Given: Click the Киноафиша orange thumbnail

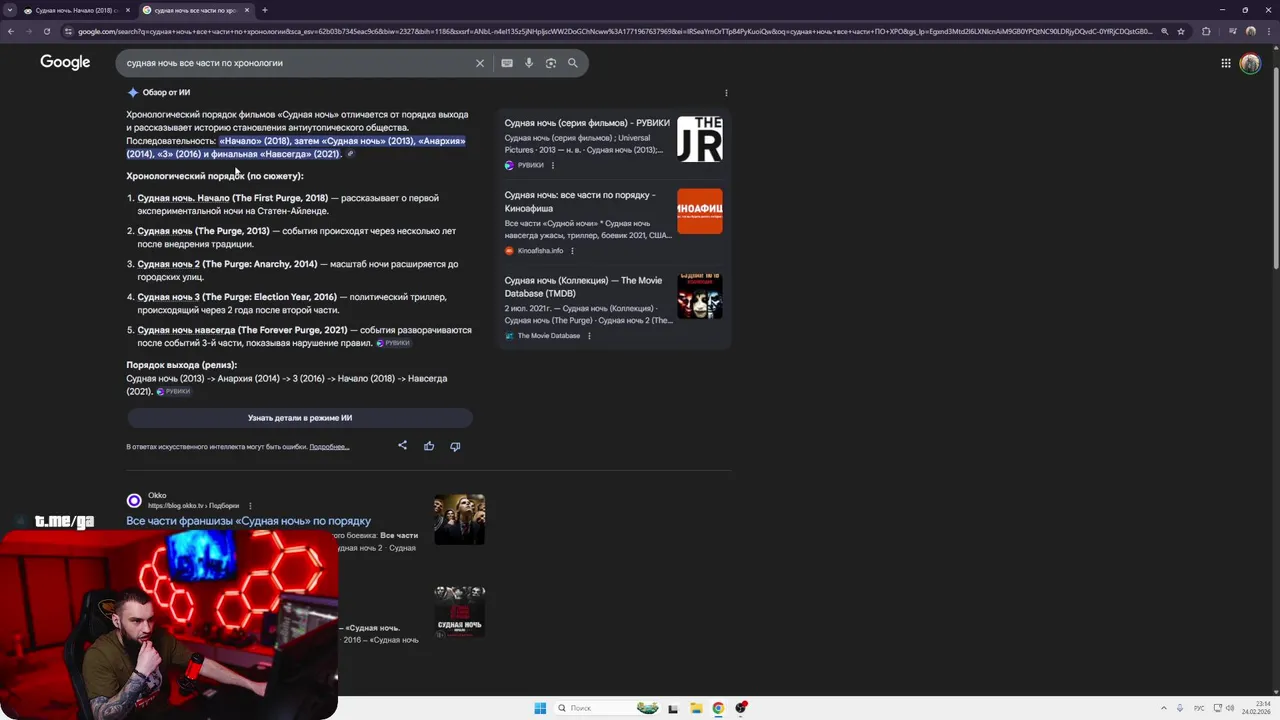Looking at the screenshot, I should point(699,211).
